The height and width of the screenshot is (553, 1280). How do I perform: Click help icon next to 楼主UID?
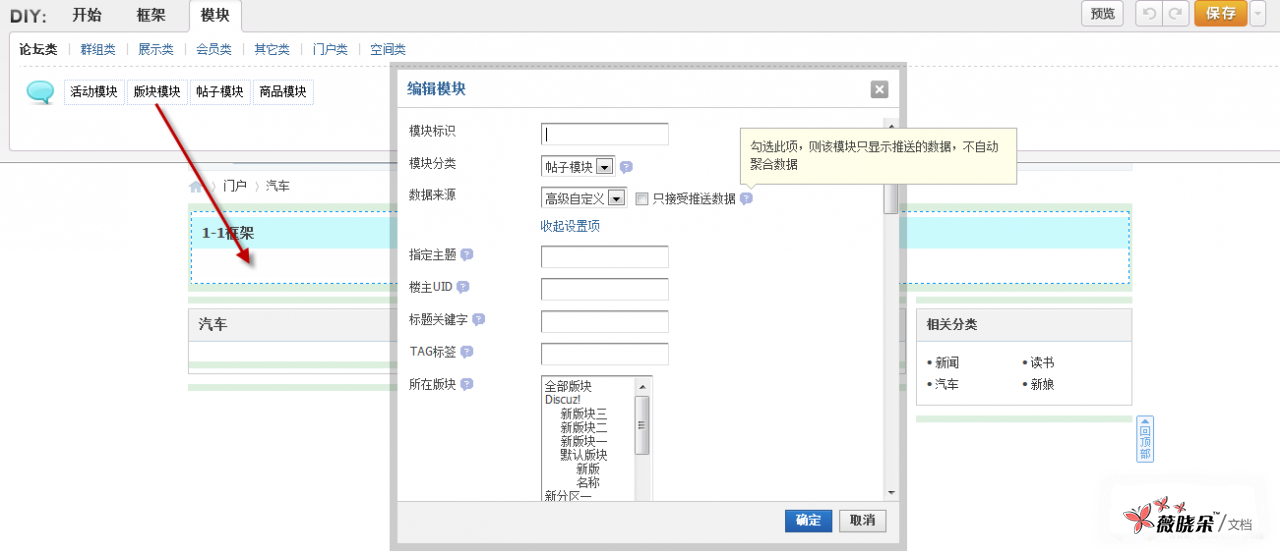click(462, 287)
